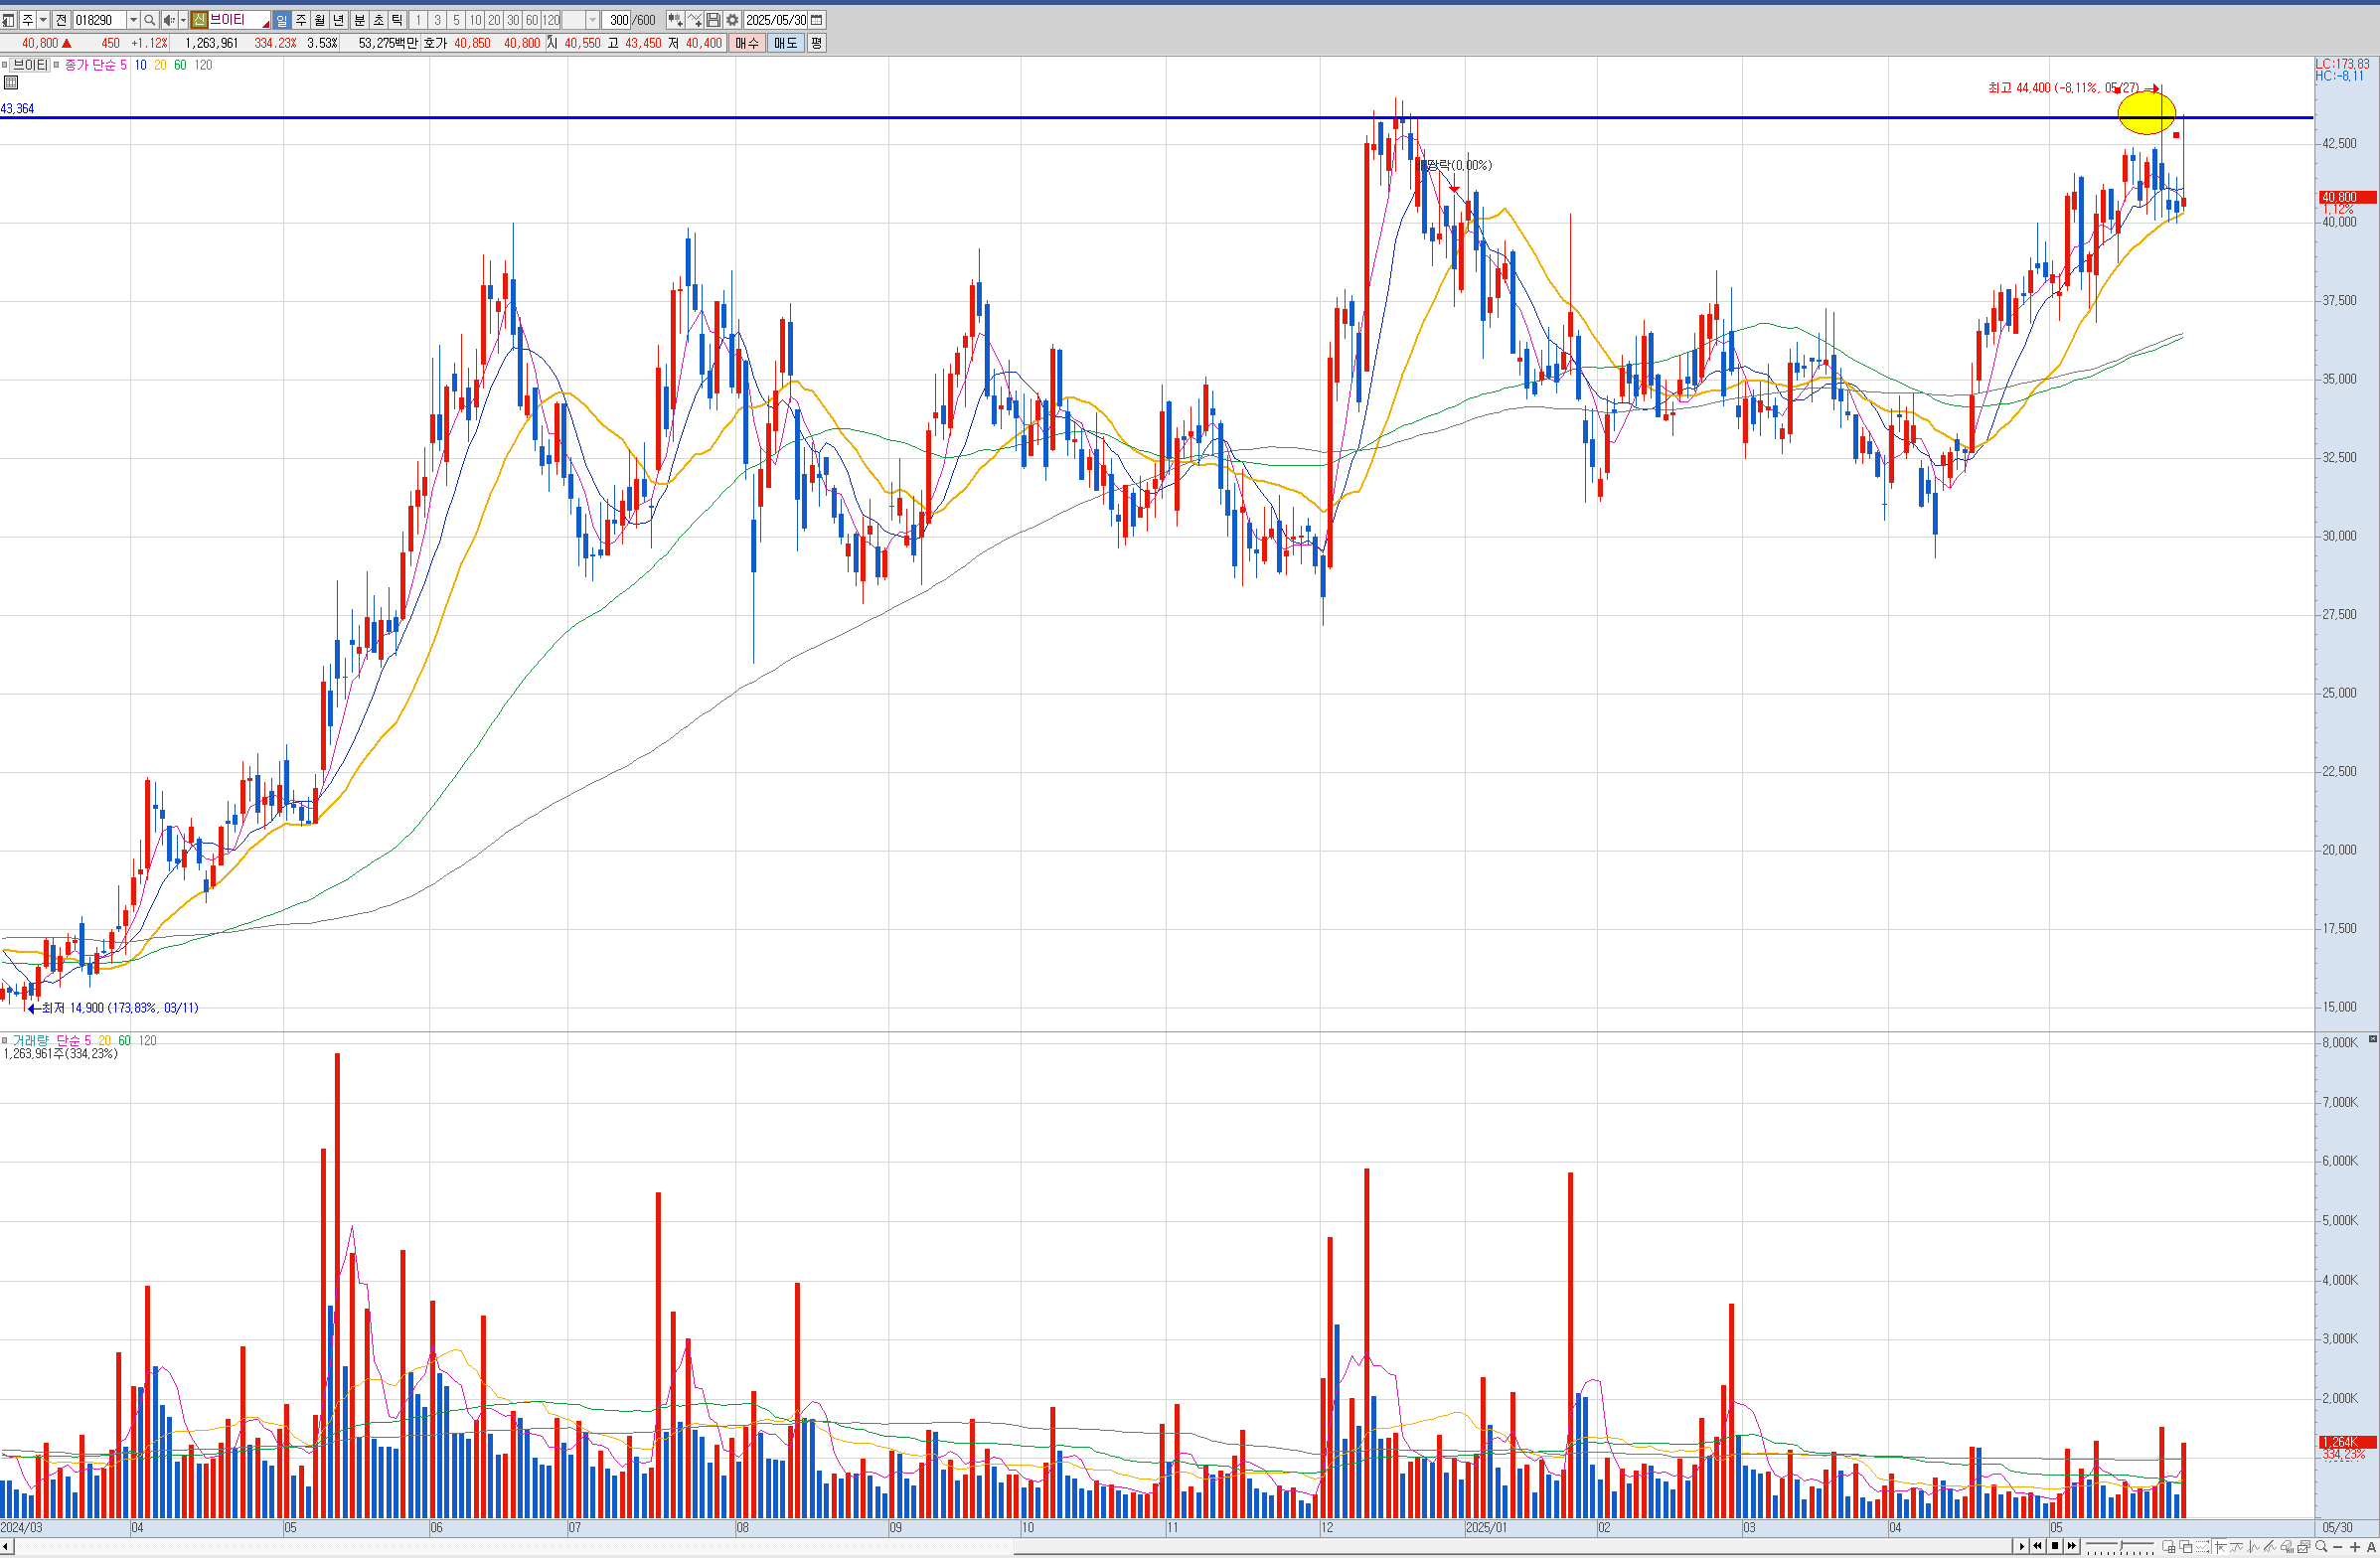Click the stock search magnifier icon
The image size is (2380, 1558).
150,20
